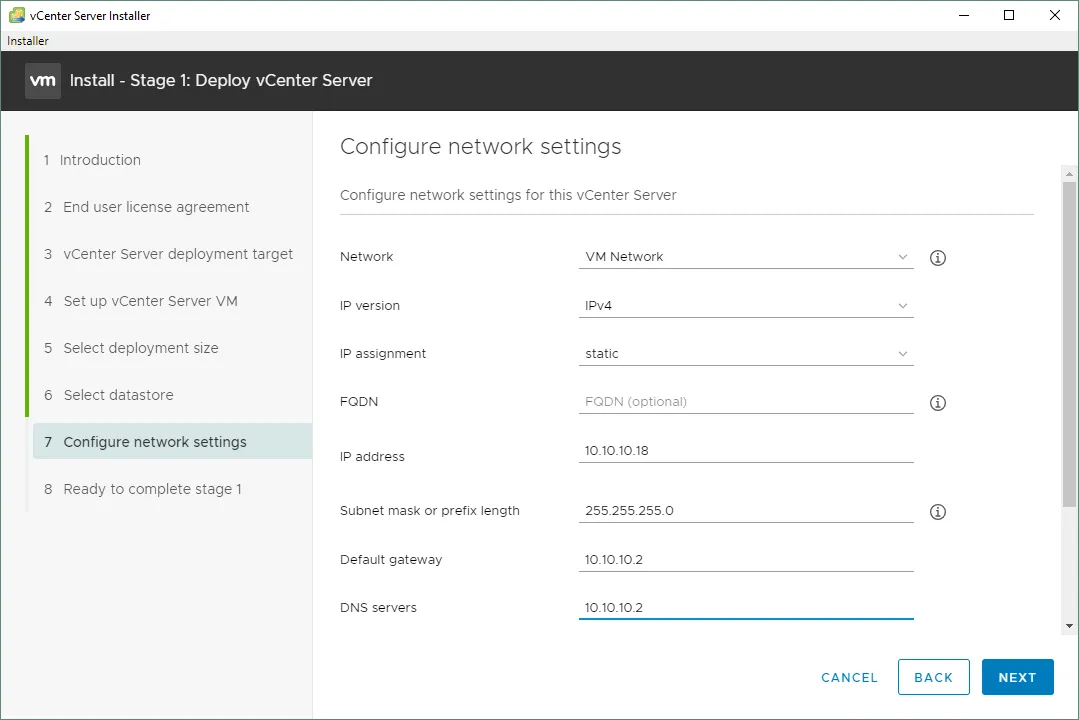Click the info icon beside FQDN field
Image resolution: width=1079 pixels, height=720 pixels.
(x=937, y=403)
